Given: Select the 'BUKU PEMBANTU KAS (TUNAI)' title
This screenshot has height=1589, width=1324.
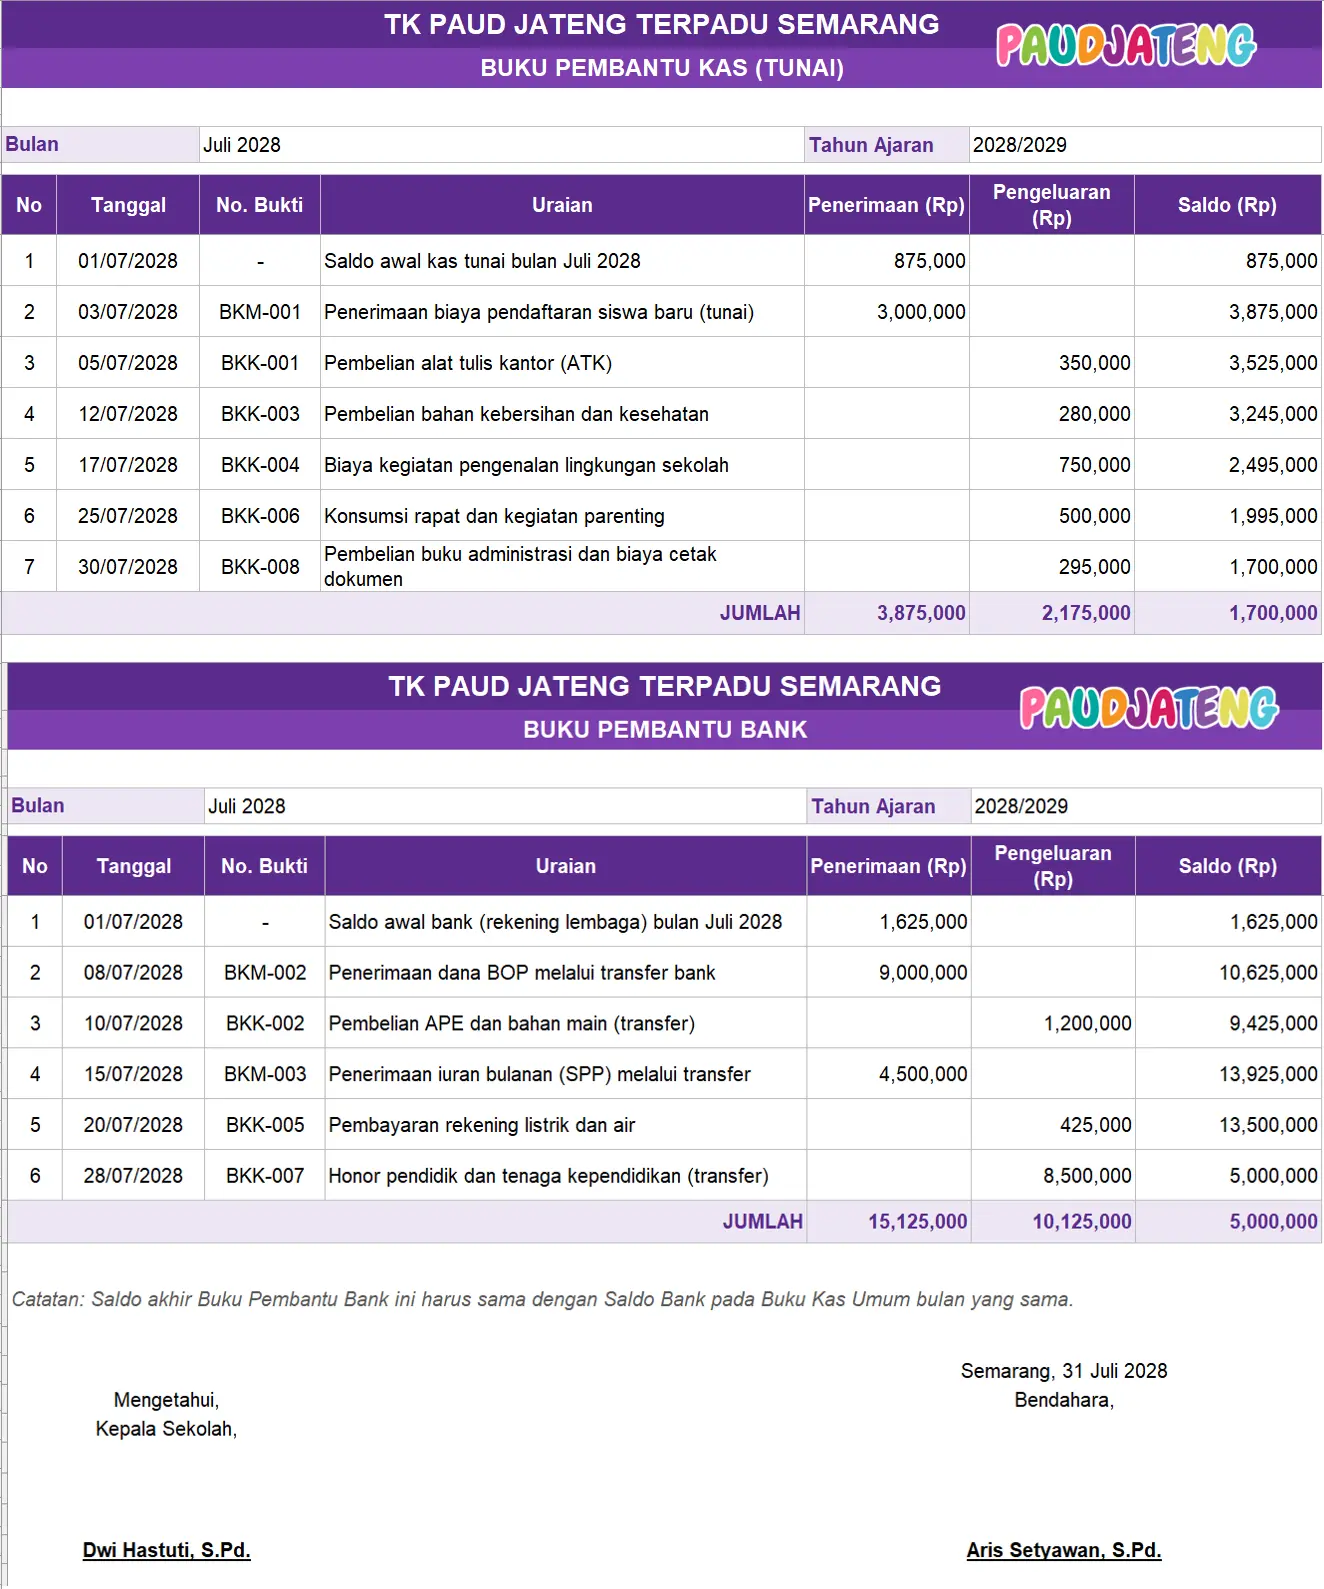Looking at the screenshot, I should [662, 68].
